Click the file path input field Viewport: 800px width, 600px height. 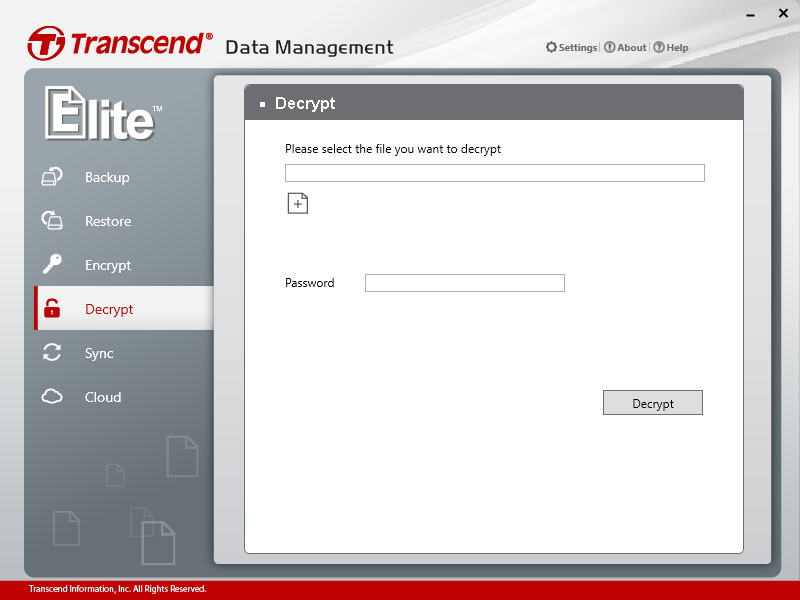point(494,173)
